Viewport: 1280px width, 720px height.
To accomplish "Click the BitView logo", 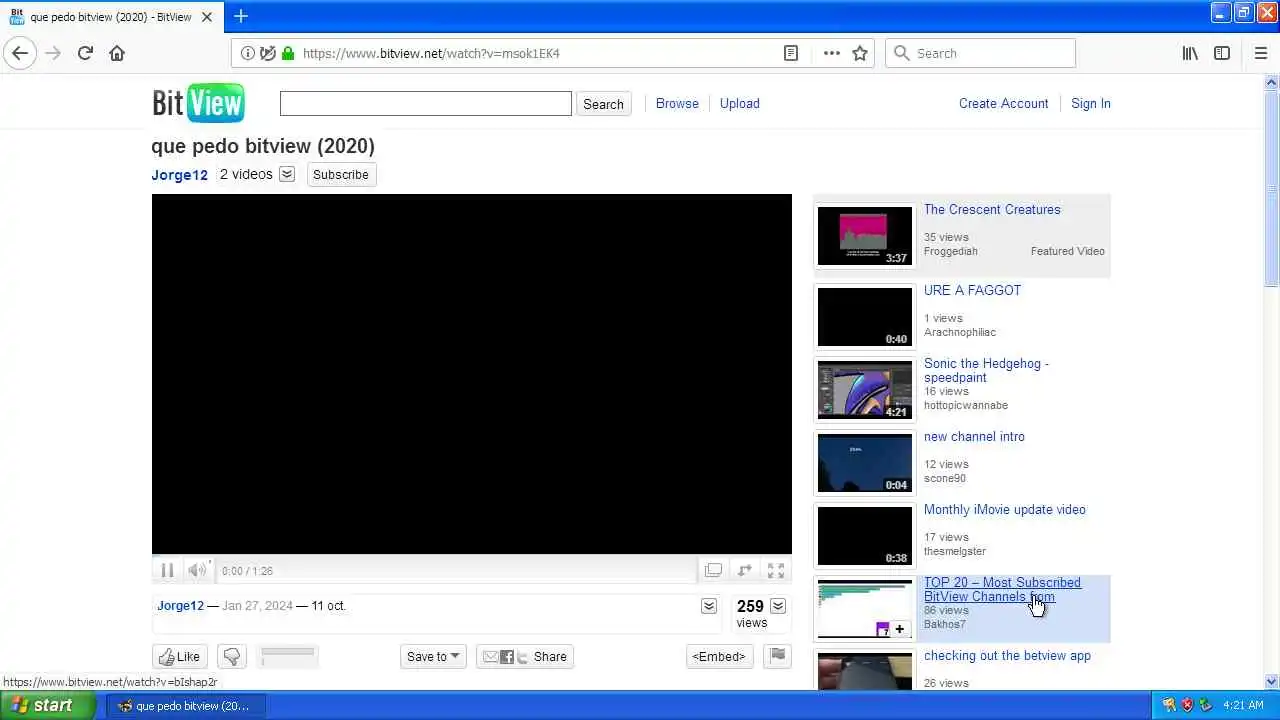I will point(198,103).
